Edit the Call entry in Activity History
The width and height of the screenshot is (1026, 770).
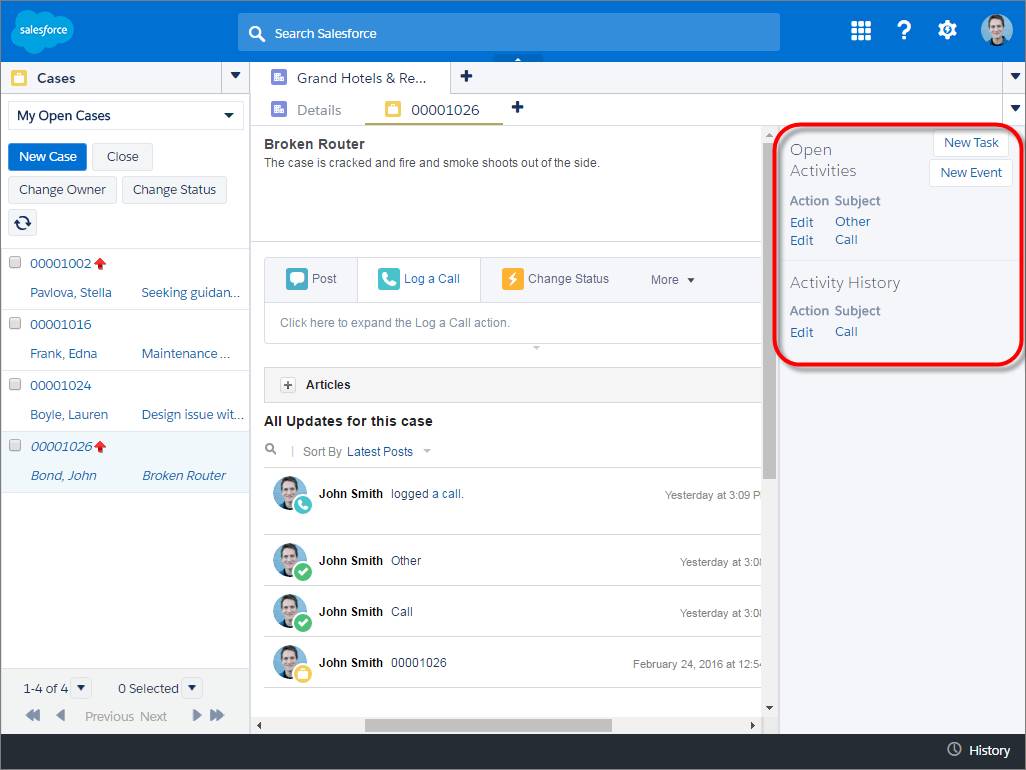coord(801,332)
